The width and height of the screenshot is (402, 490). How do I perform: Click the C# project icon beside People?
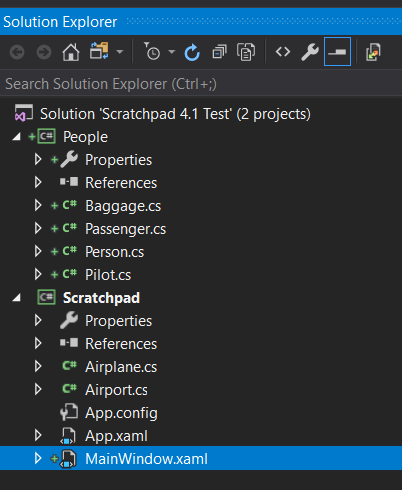tap(46, 137)
